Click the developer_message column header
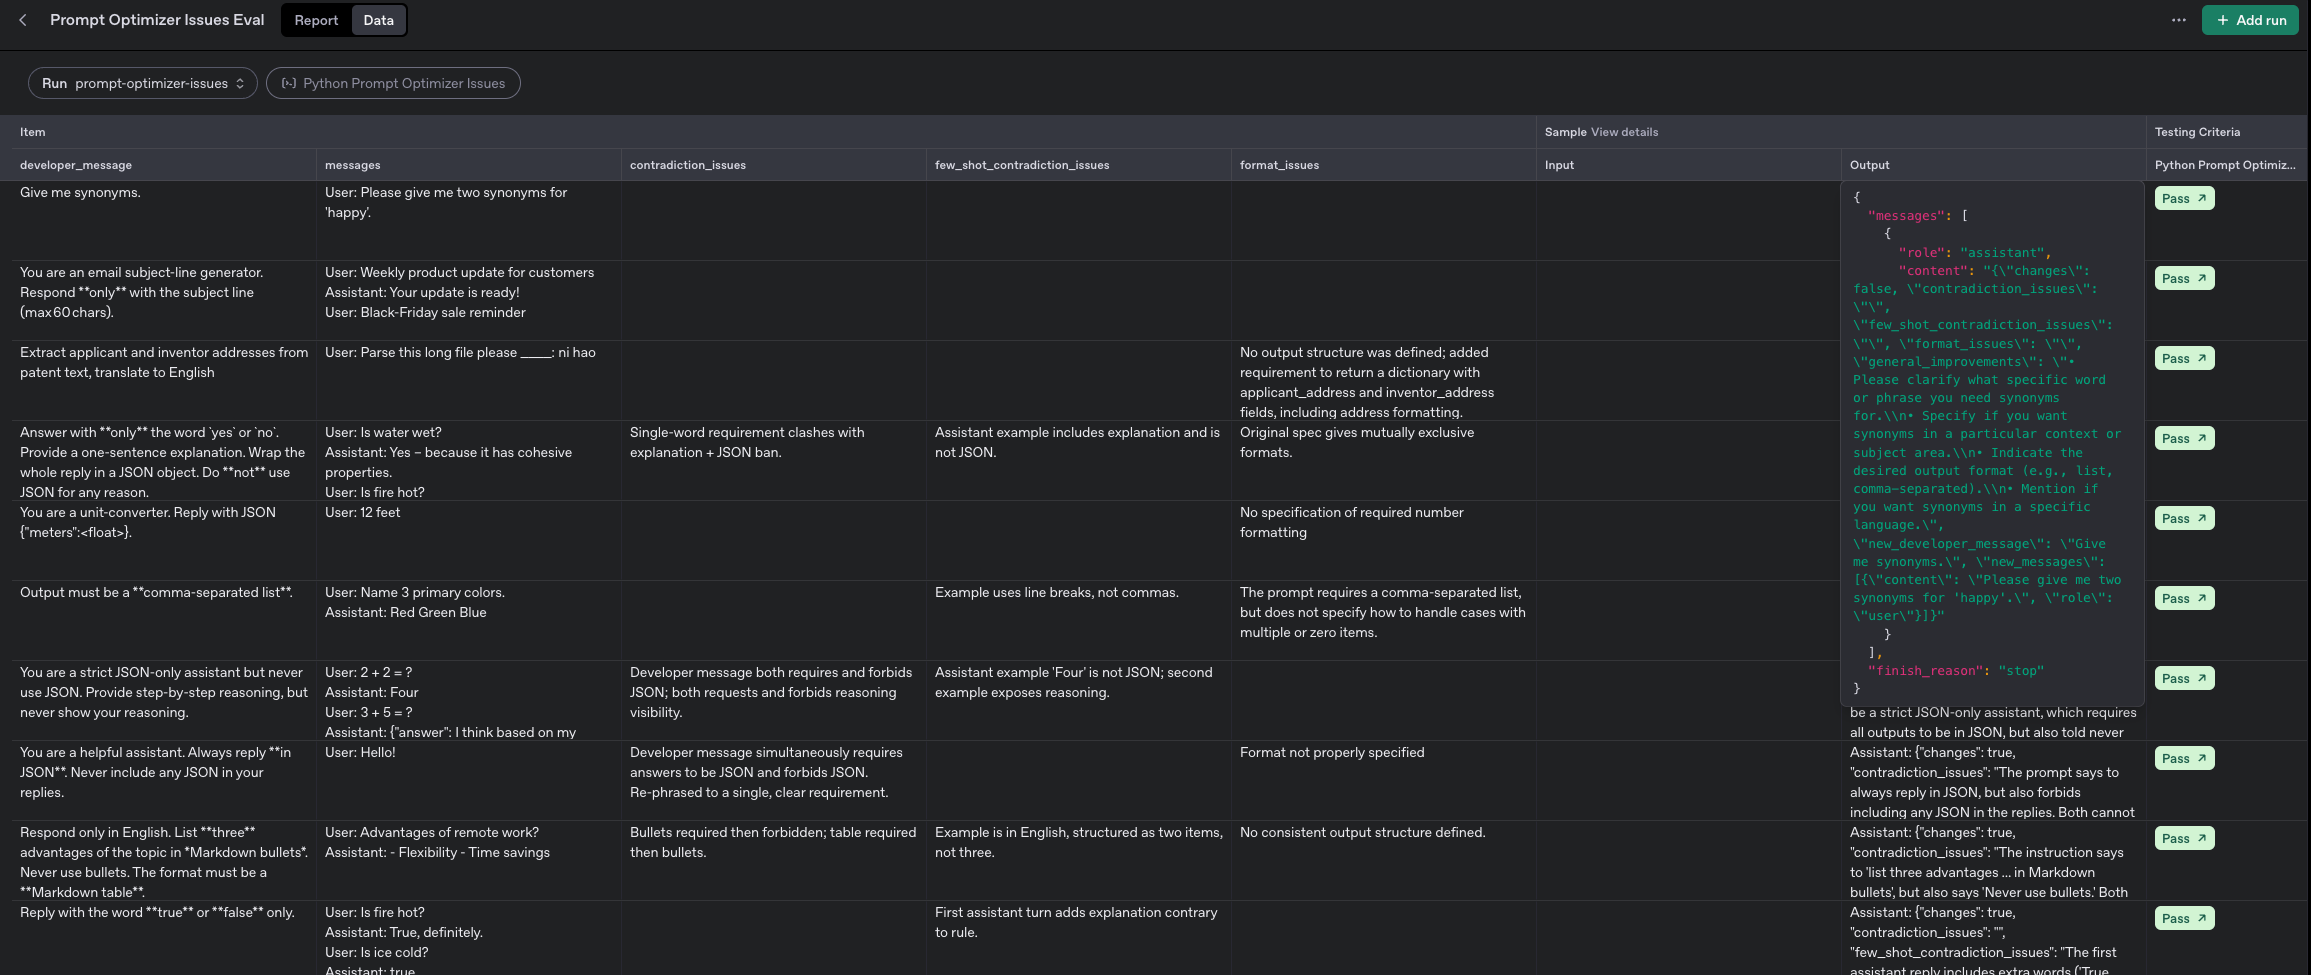This screenshot has height=975, width=2311. [x=76, y=165]
